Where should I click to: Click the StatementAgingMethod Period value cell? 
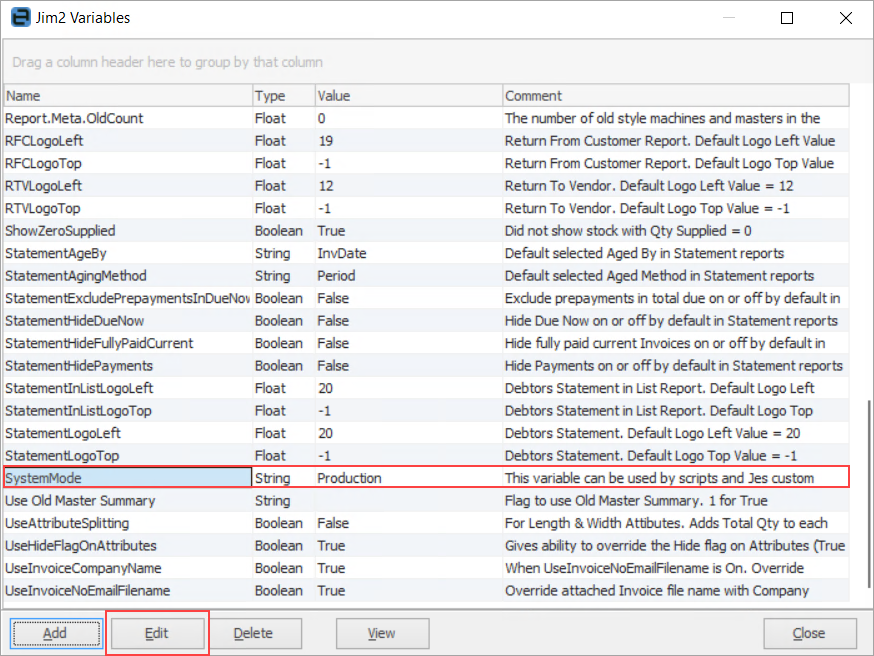point(407,276)
